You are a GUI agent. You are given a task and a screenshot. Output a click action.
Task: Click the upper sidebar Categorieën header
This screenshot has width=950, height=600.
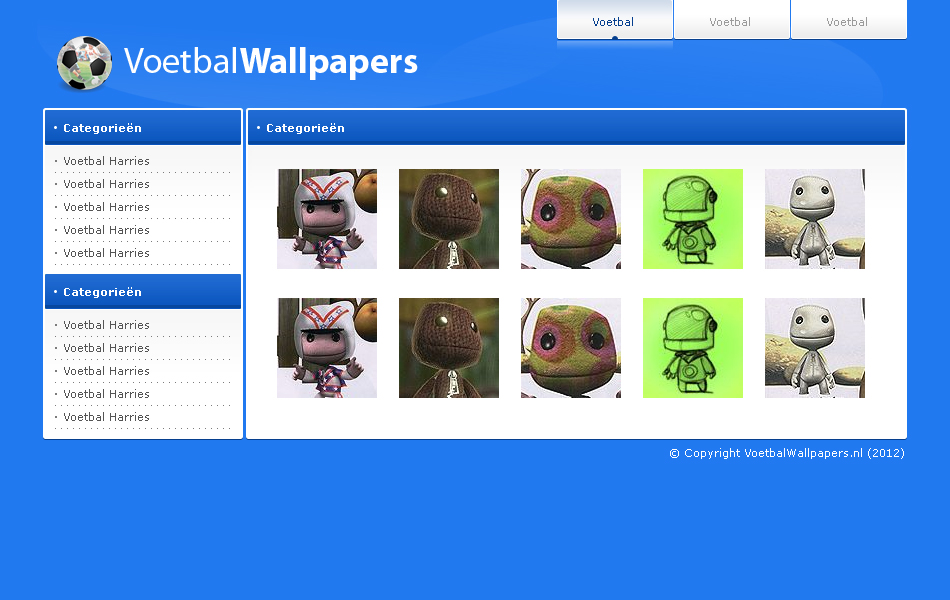tap(143, 128)
